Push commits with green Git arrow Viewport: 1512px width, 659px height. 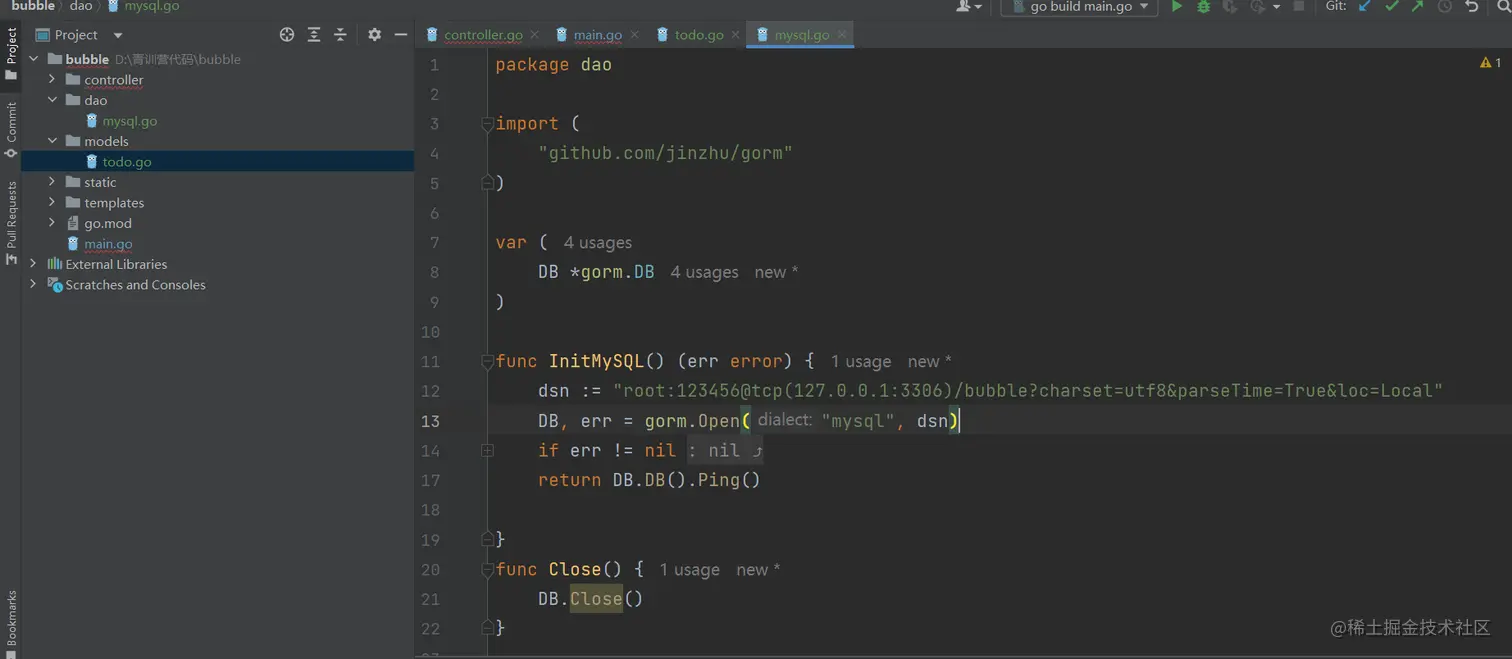(1418, 6)
